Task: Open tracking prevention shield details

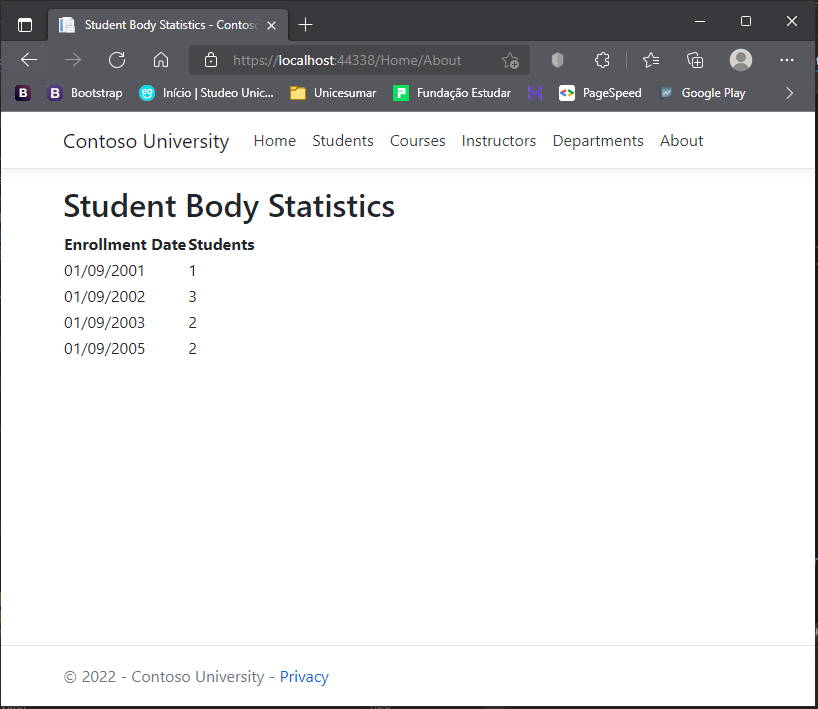Action: point(557,60)
